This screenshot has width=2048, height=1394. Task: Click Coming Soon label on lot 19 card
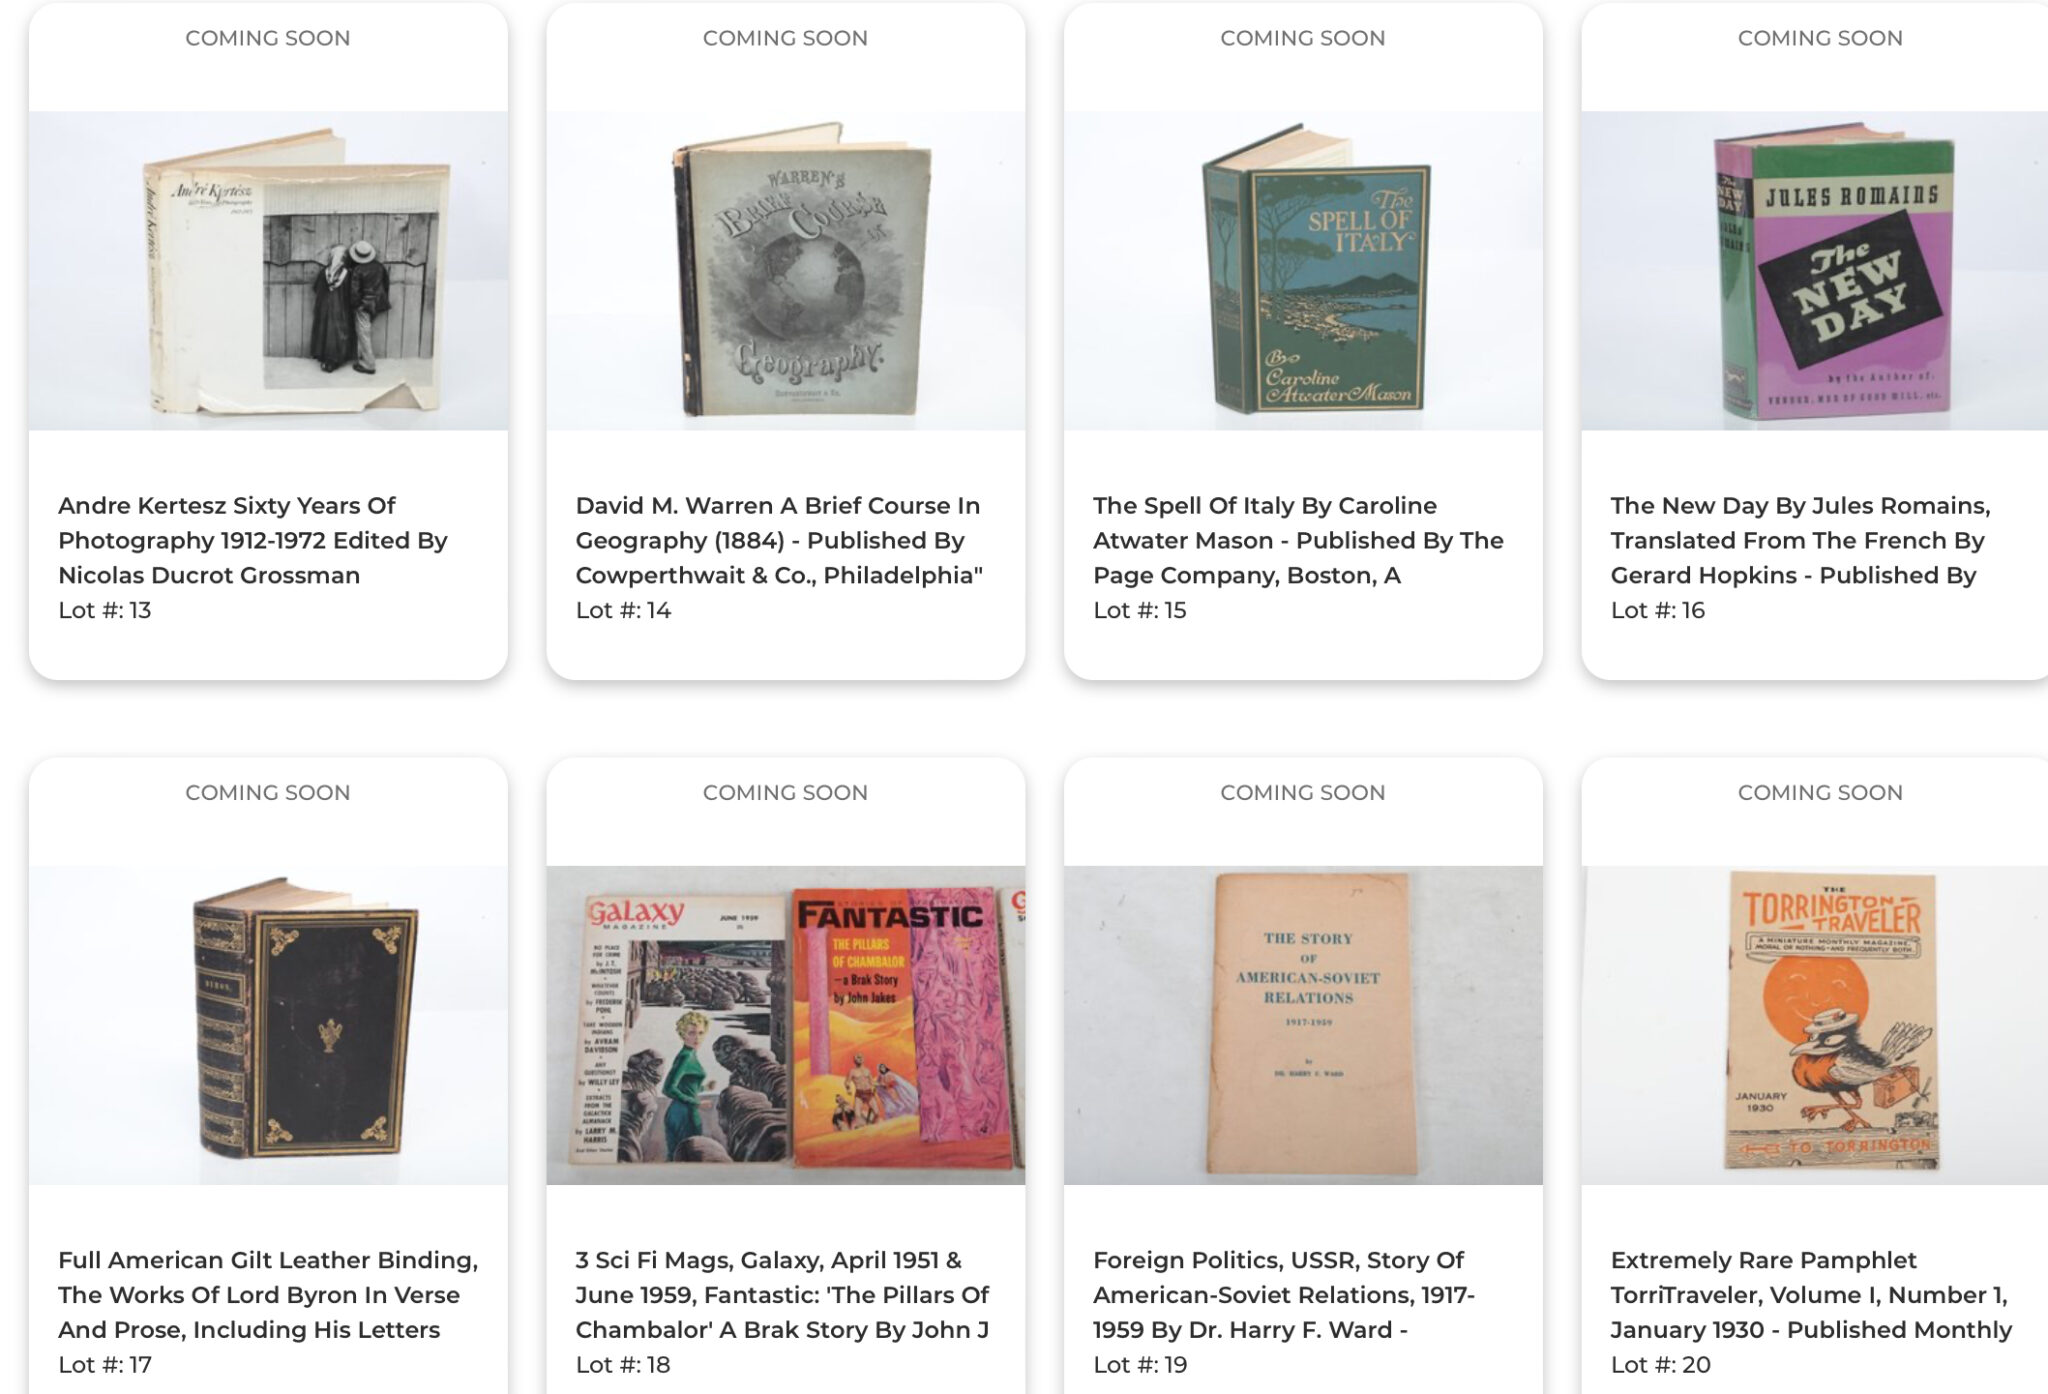pos(1303,793)
